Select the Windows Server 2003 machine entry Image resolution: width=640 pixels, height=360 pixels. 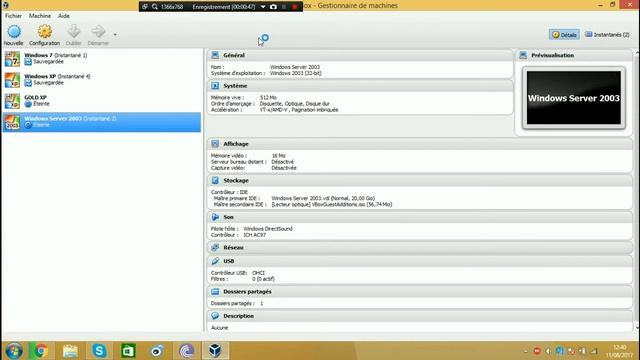(102, 122)
